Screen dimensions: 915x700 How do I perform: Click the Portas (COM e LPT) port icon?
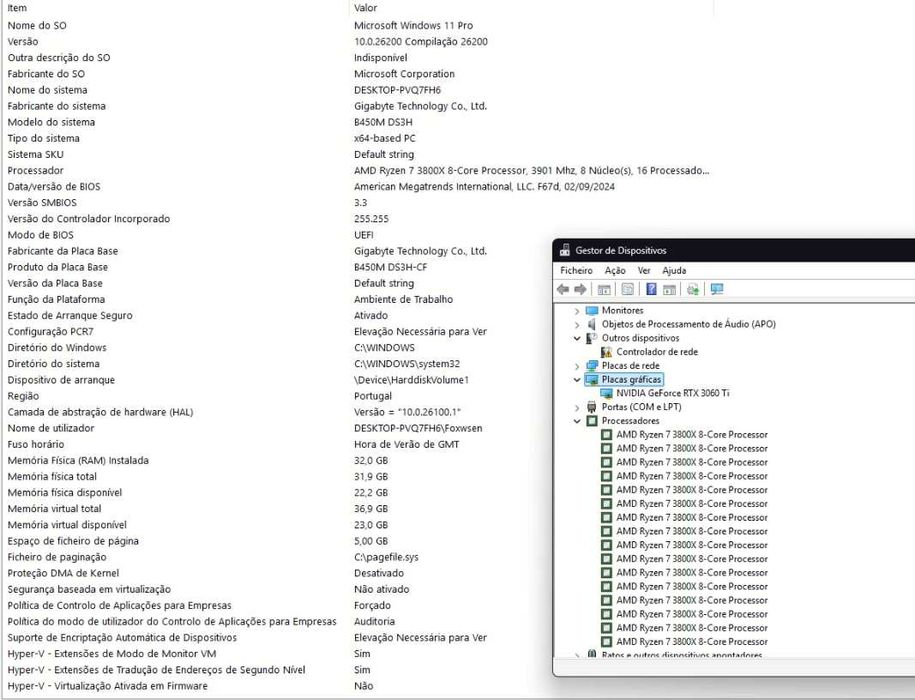tap(592, 407)
